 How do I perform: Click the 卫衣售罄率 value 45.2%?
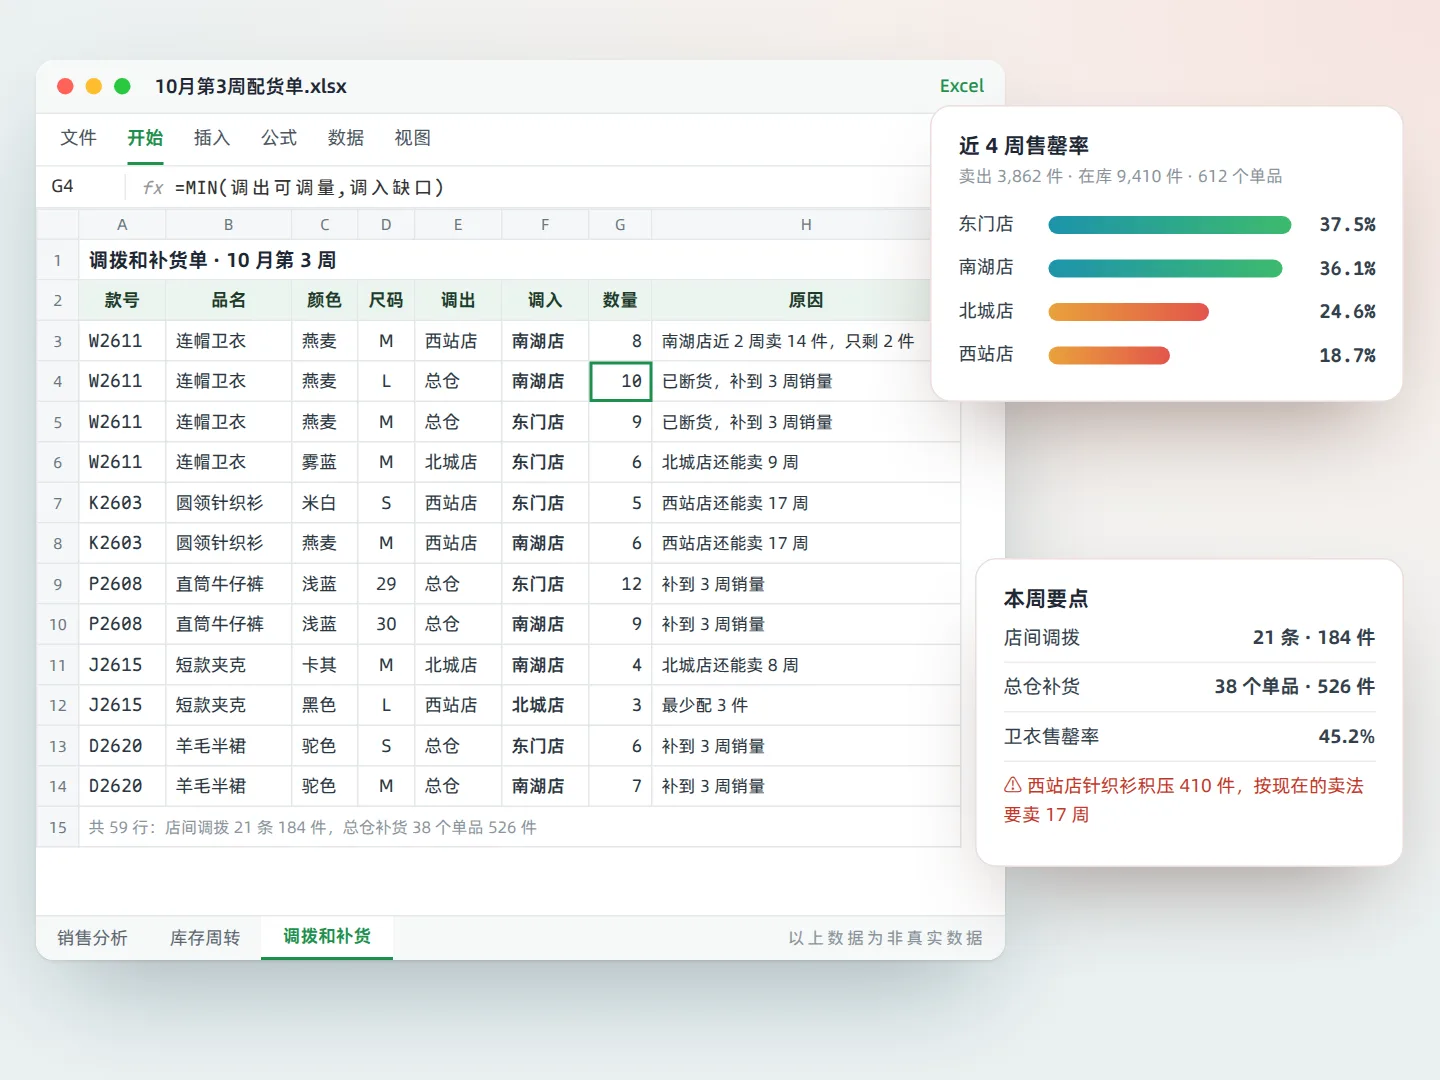tap(1346, 737)
